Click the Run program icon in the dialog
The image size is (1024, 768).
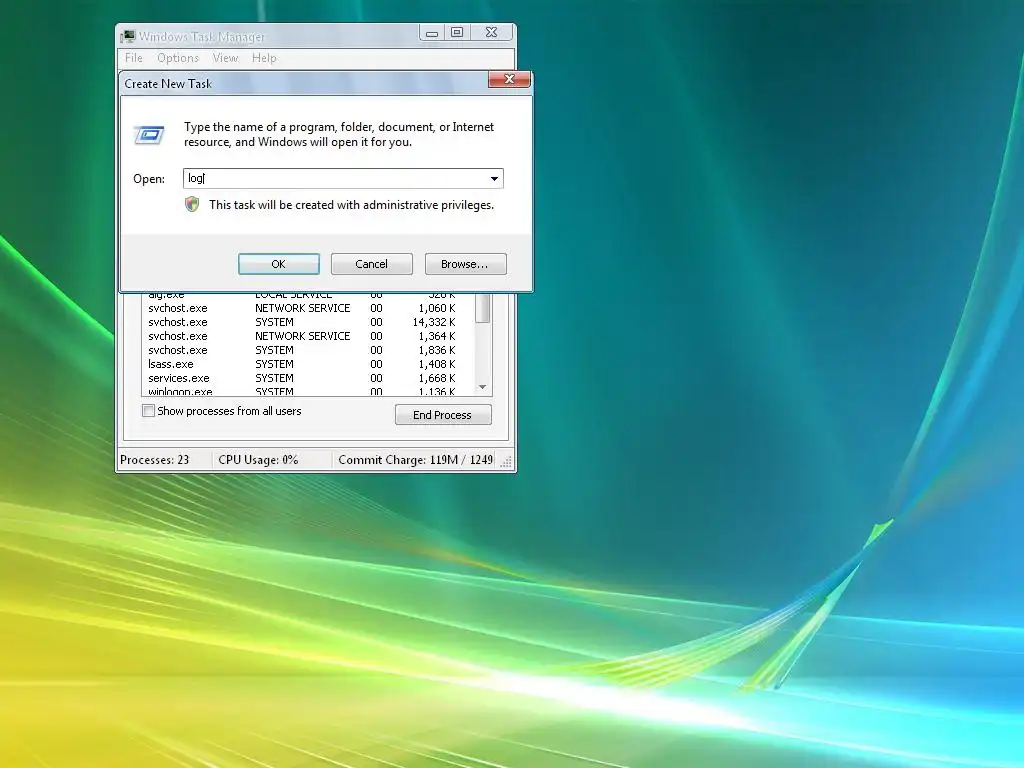pos(149,135)
